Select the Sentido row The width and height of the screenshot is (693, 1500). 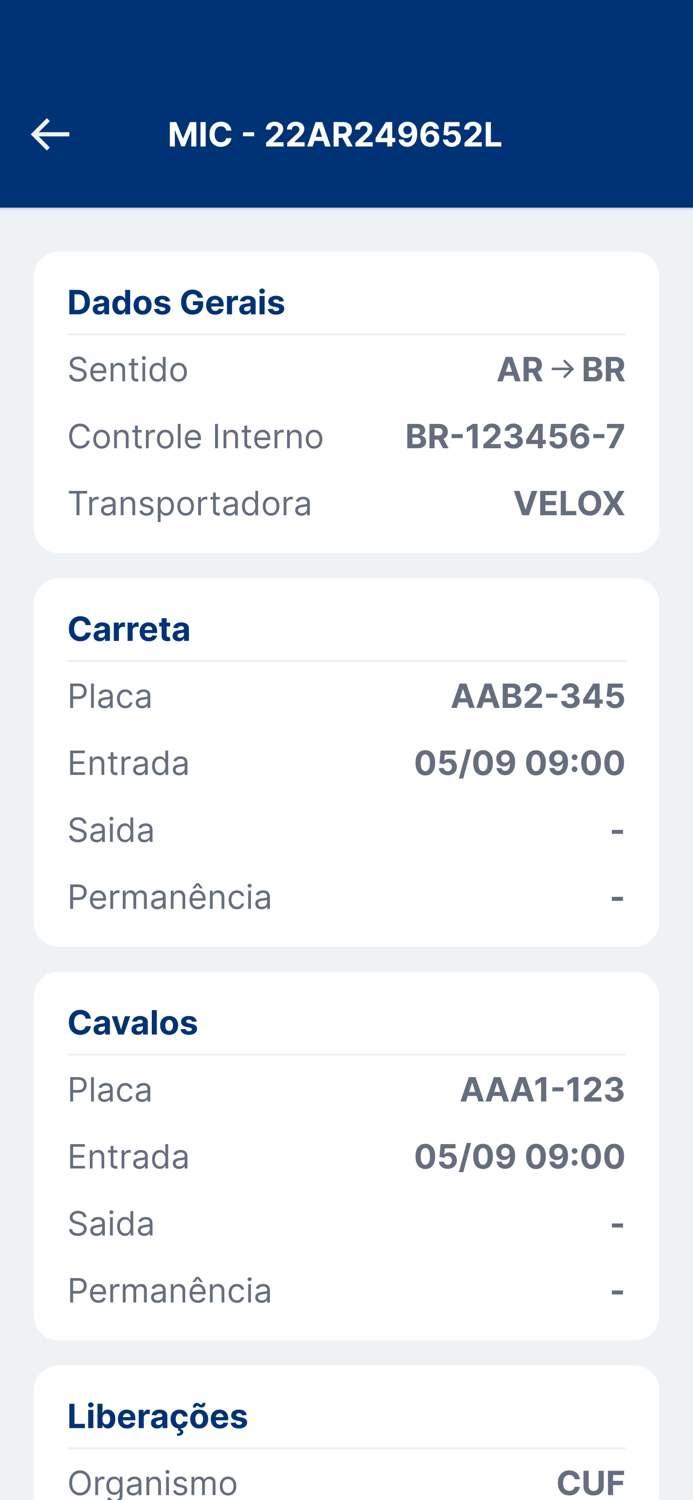(128, 368)
